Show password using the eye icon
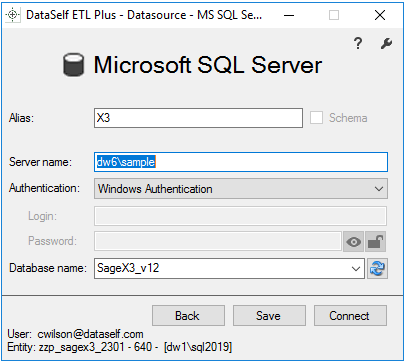The image size is (404, 361). pos(353,241)
